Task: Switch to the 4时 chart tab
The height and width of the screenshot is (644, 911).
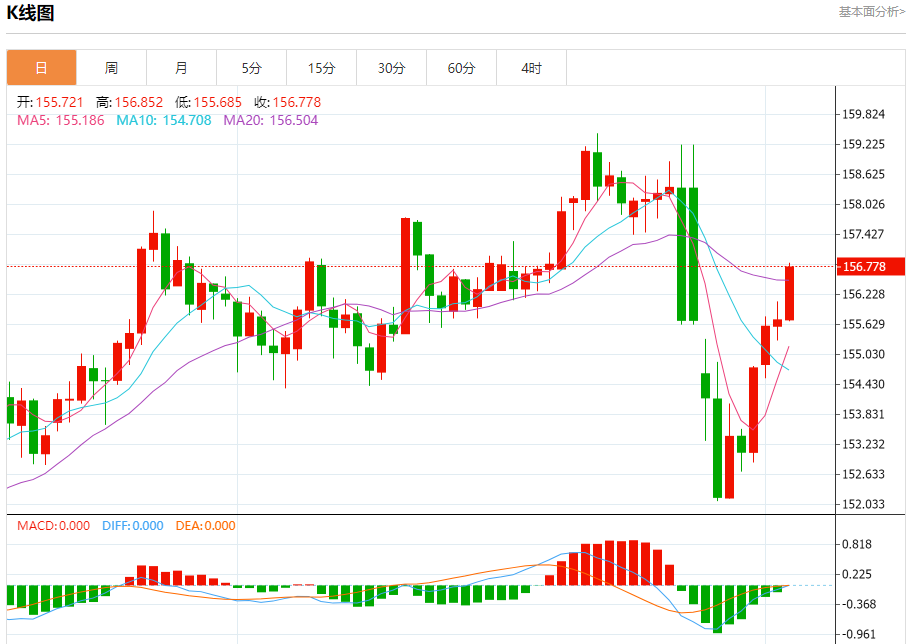Action: [531, 68]
